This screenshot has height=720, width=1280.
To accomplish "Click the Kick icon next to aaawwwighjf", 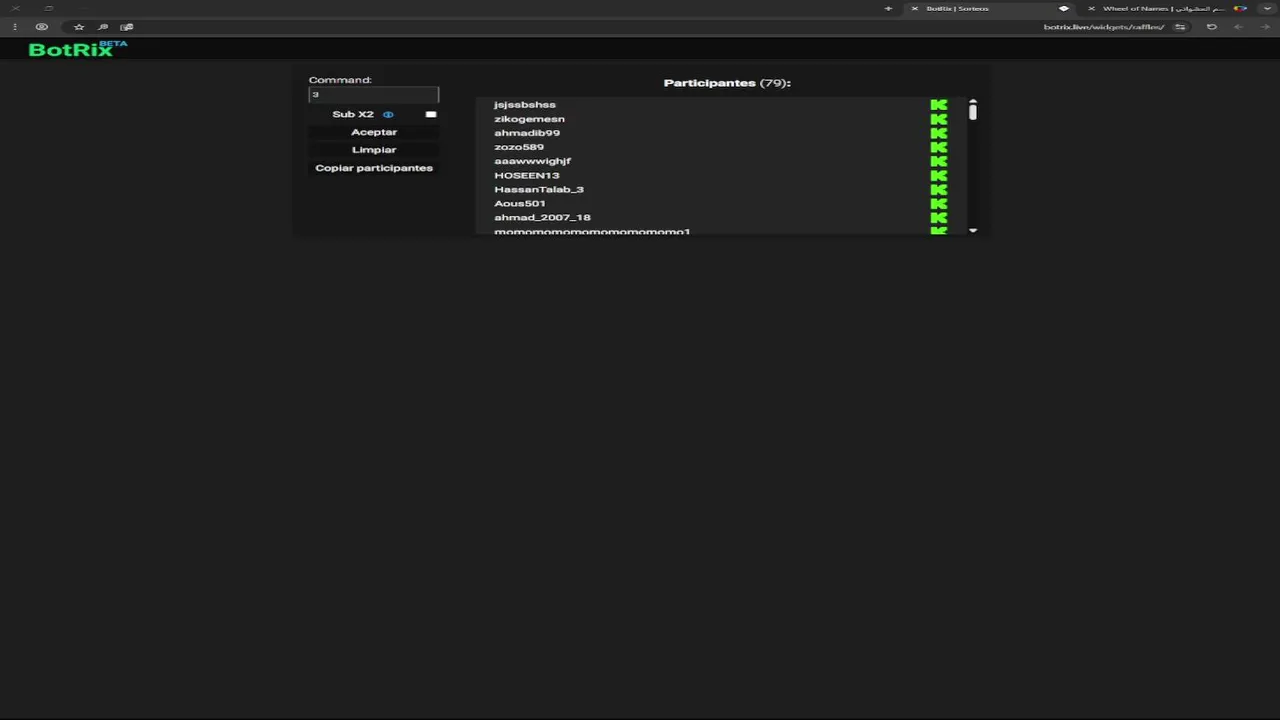I will click(x=938, y=161).
